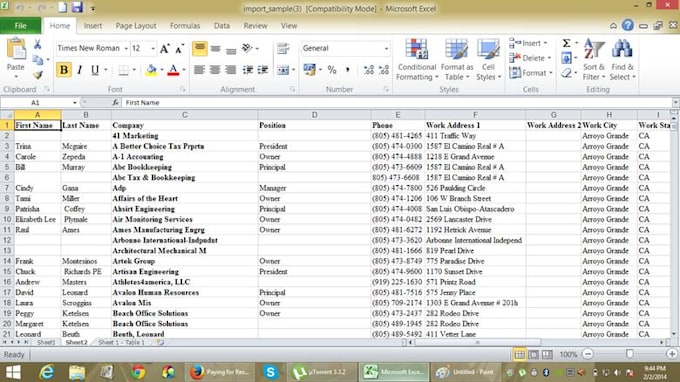The height and width of the screenshot is (382, 680).
Task: Switch to the Review tab
Action: 255,26
